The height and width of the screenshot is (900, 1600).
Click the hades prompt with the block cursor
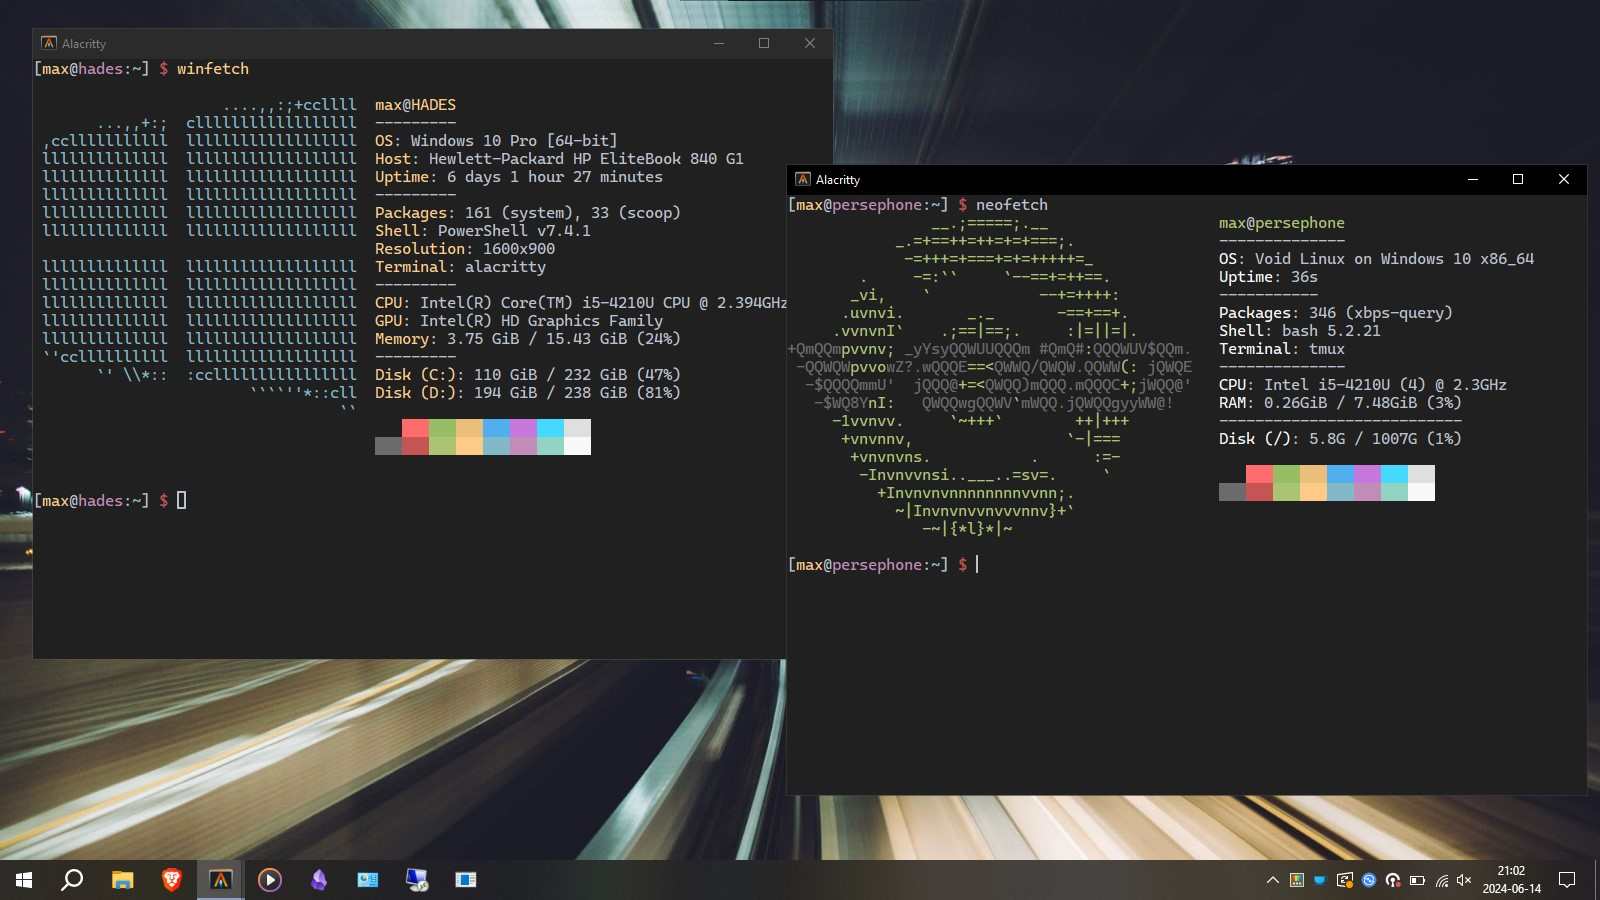click(110, 501)
